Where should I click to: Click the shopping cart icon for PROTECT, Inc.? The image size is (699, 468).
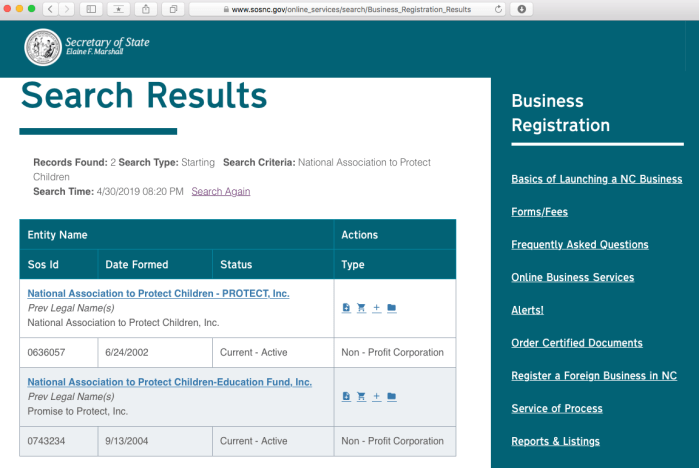pos(361,308)
